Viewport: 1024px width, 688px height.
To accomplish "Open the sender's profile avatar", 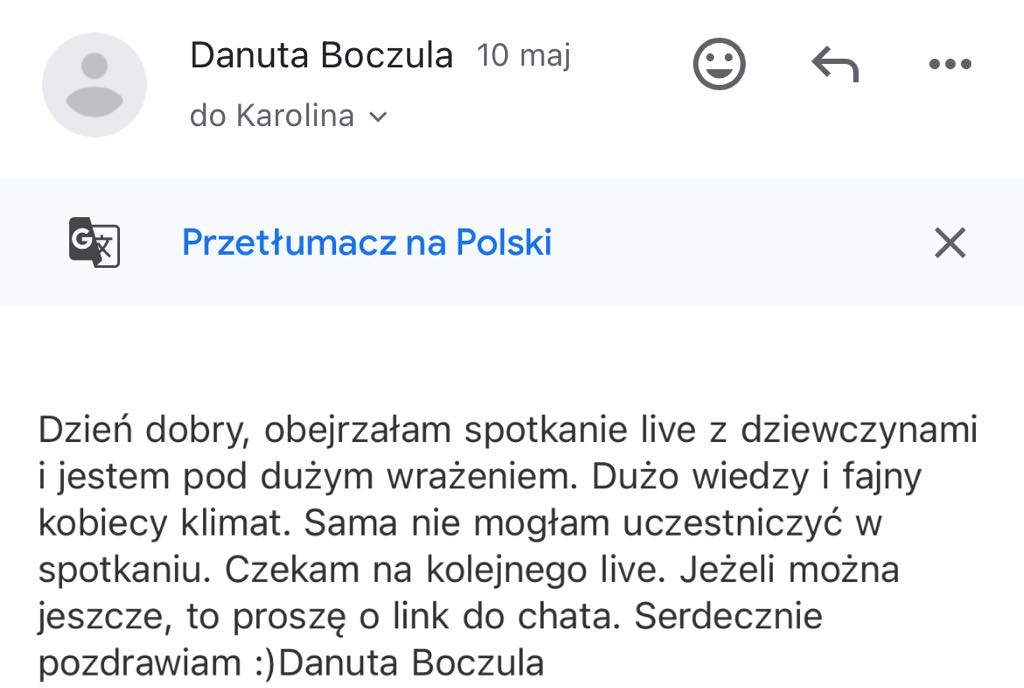I will point(94,84).
